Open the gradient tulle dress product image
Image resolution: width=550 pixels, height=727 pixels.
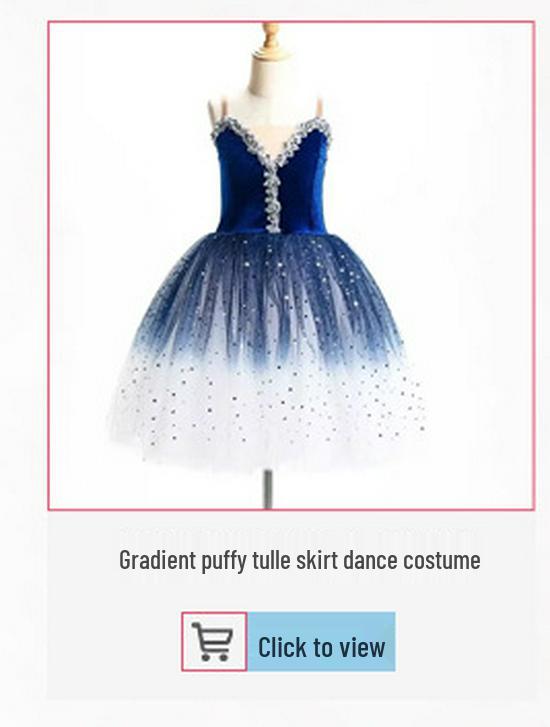click(x=291, y=266)
